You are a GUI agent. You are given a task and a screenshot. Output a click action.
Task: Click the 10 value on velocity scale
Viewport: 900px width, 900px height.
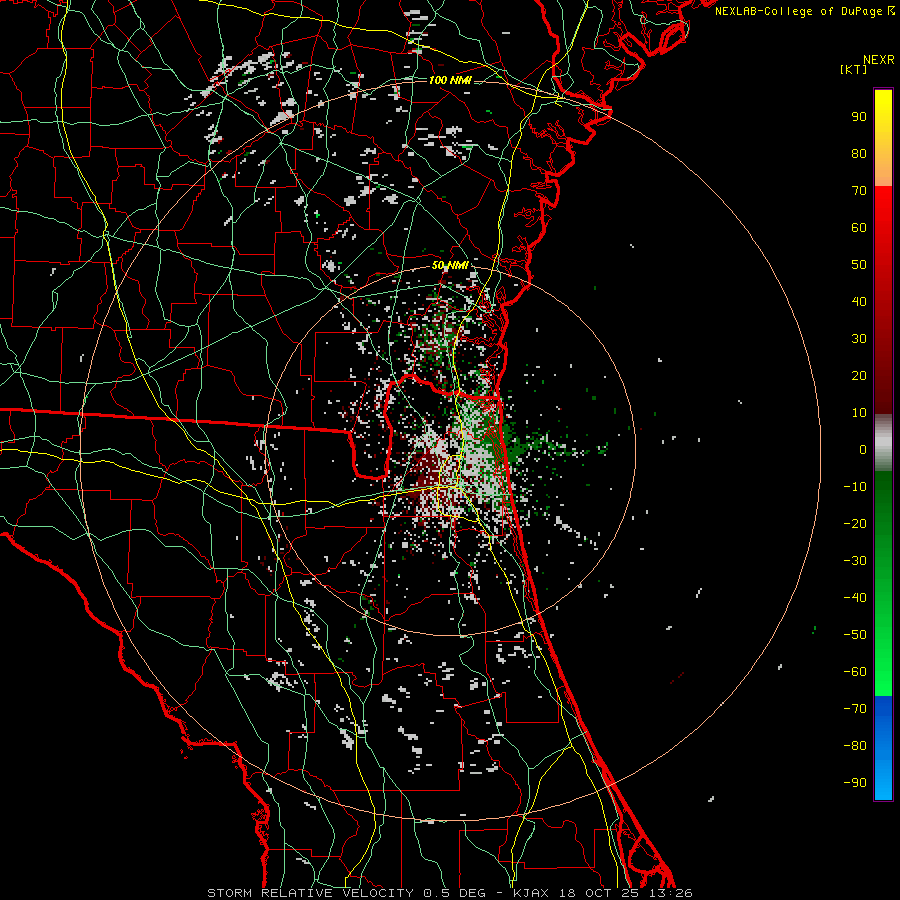coord(859,413)
